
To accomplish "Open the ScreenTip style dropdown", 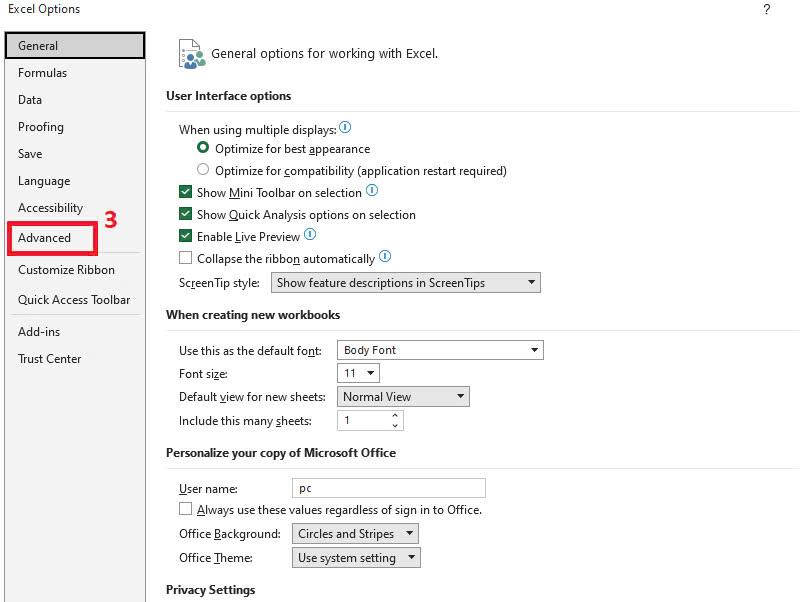I will [406, 283].
